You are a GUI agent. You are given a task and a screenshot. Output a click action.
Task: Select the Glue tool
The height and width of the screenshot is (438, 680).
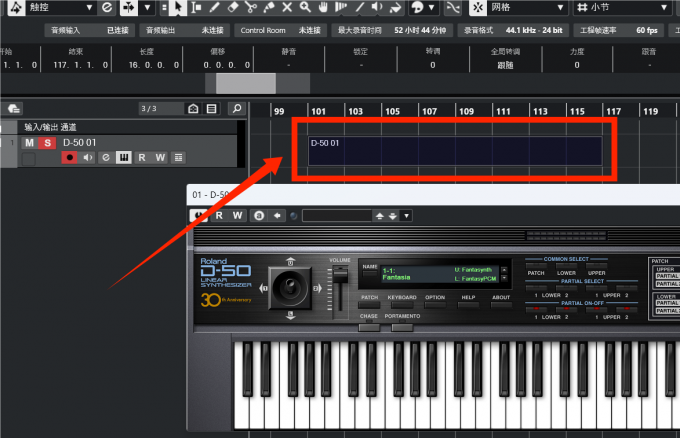click(x=269, y=7)
